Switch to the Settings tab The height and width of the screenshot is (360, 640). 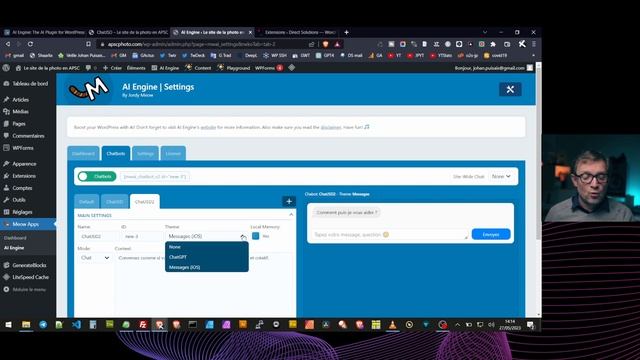145,153
